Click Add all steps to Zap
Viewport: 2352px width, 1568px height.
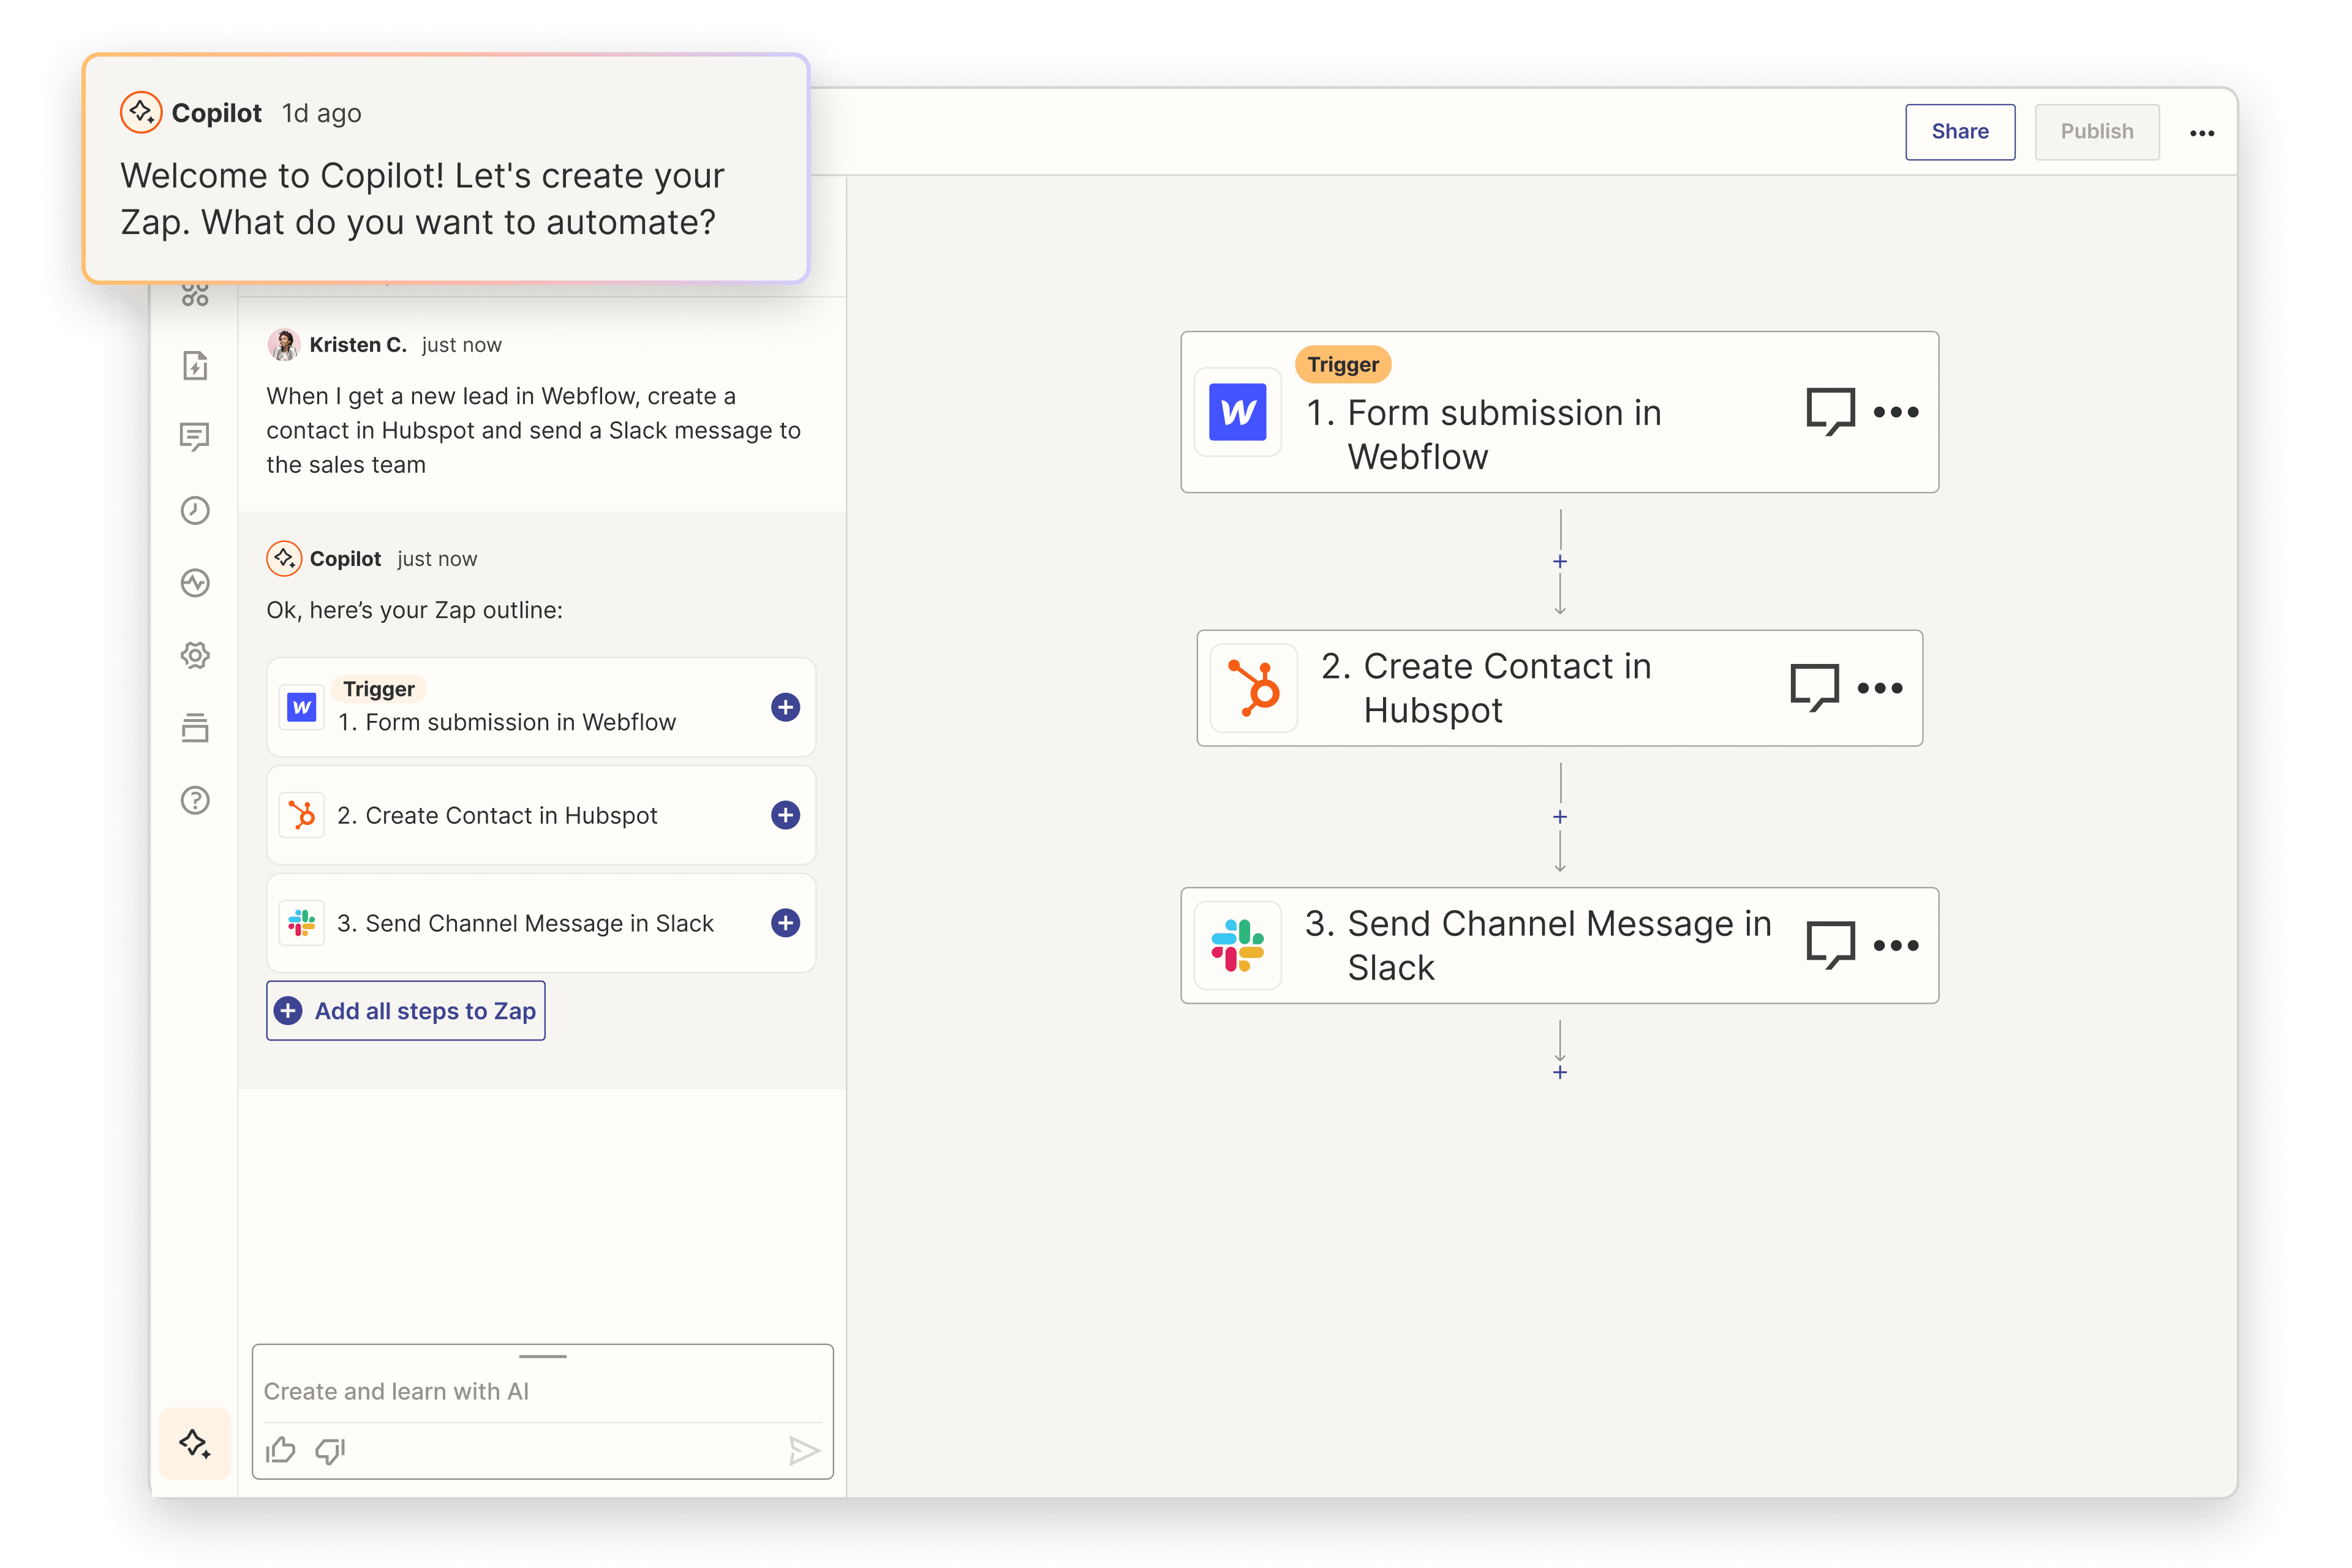406,1011
